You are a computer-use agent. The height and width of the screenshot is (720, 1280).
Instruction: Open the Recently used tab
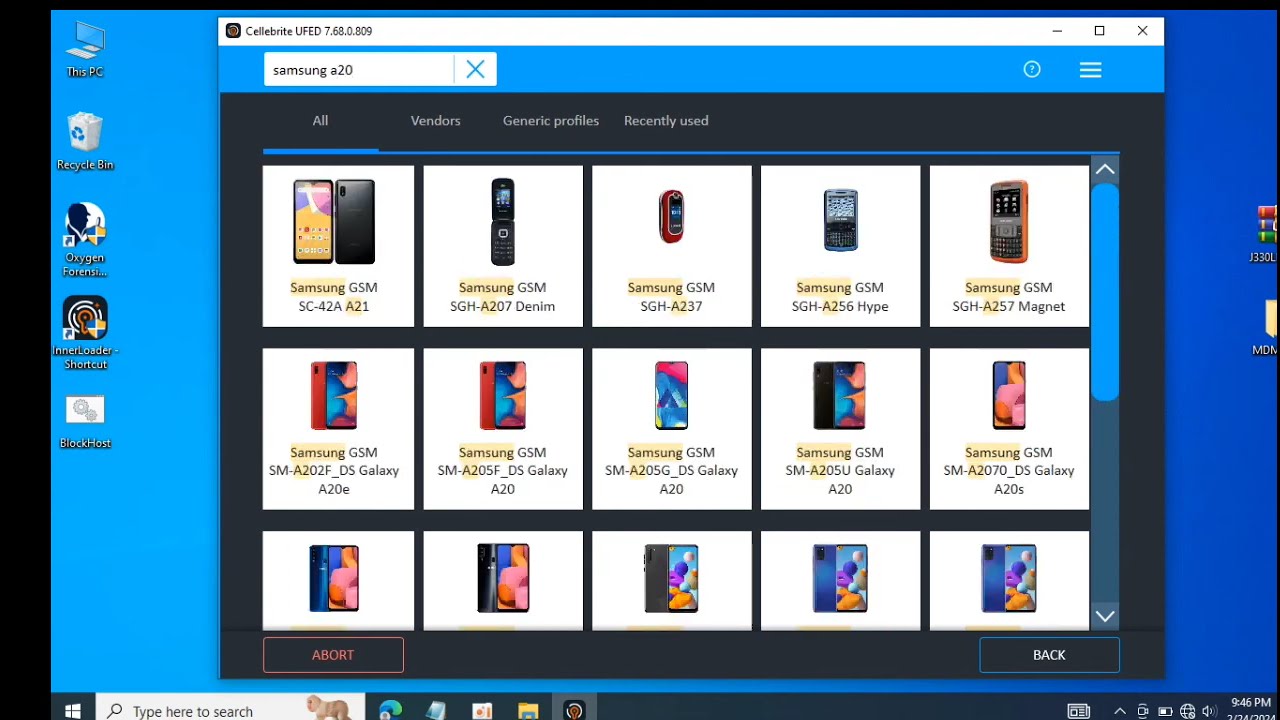pos(666,120)
